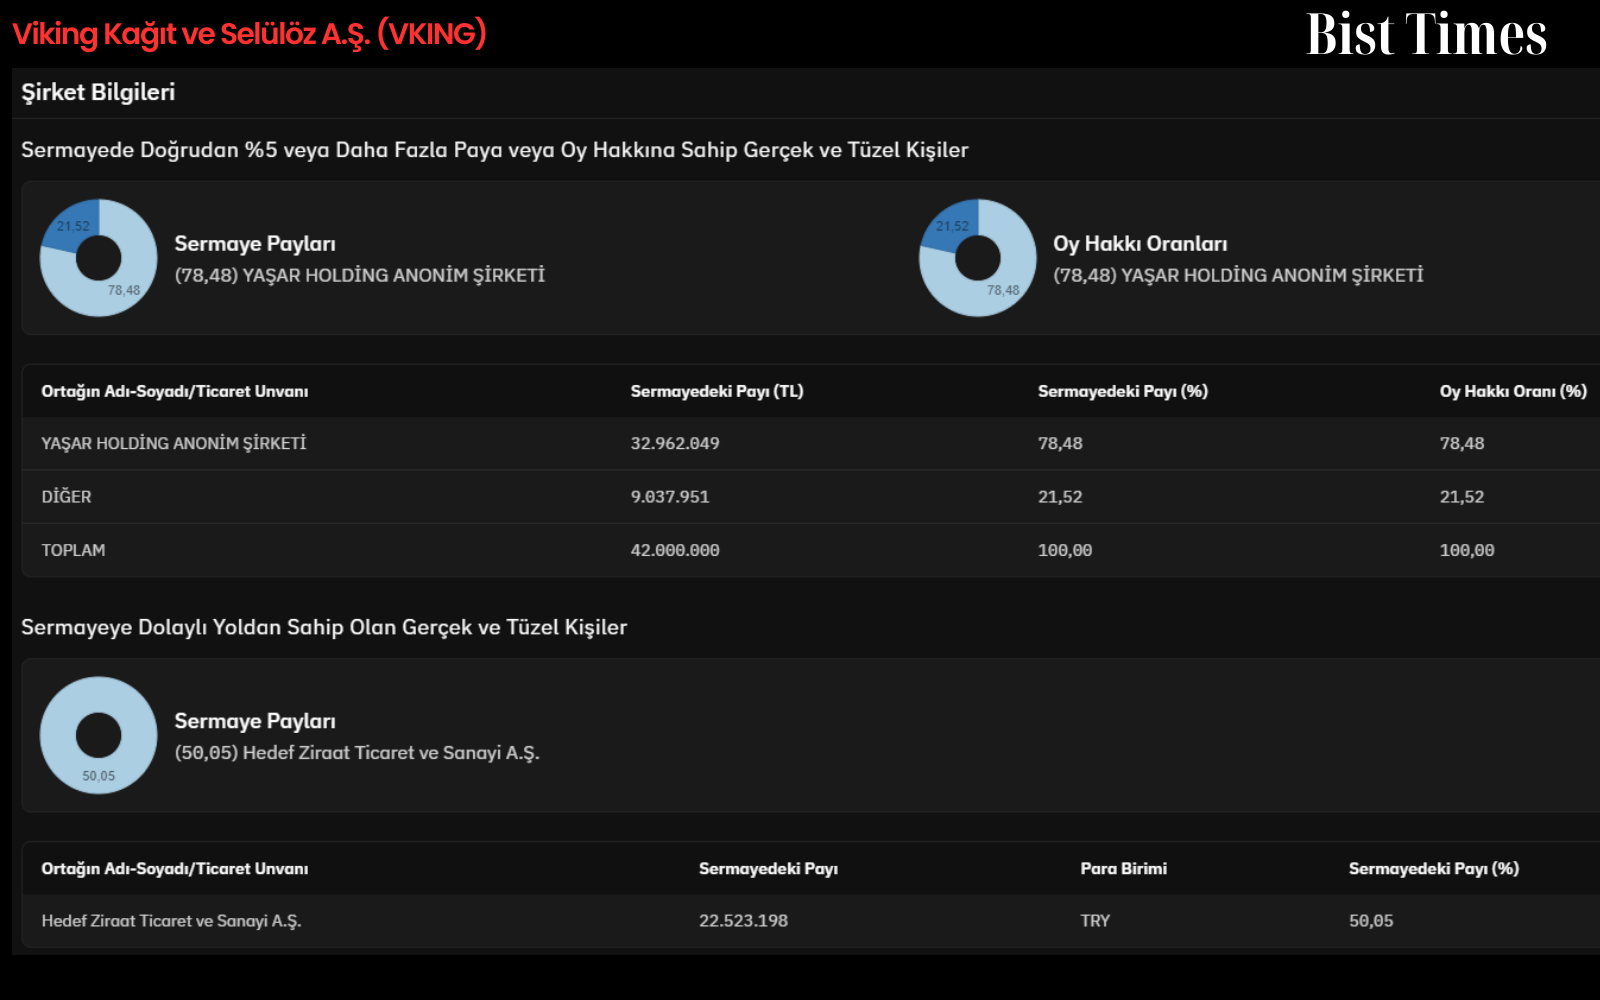The image size is (1600, 1000).
Task: Click the Viking Kağıt ve Selülöz title
Action: (x=249, y=34)
